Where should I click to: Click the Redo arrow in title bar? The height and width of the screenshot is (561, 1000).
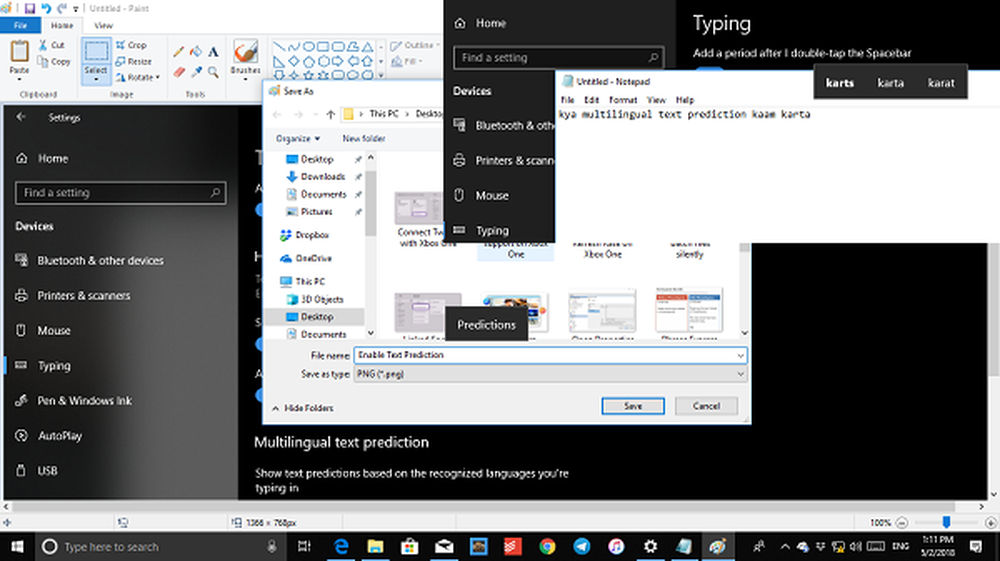(x=62, y=8)
